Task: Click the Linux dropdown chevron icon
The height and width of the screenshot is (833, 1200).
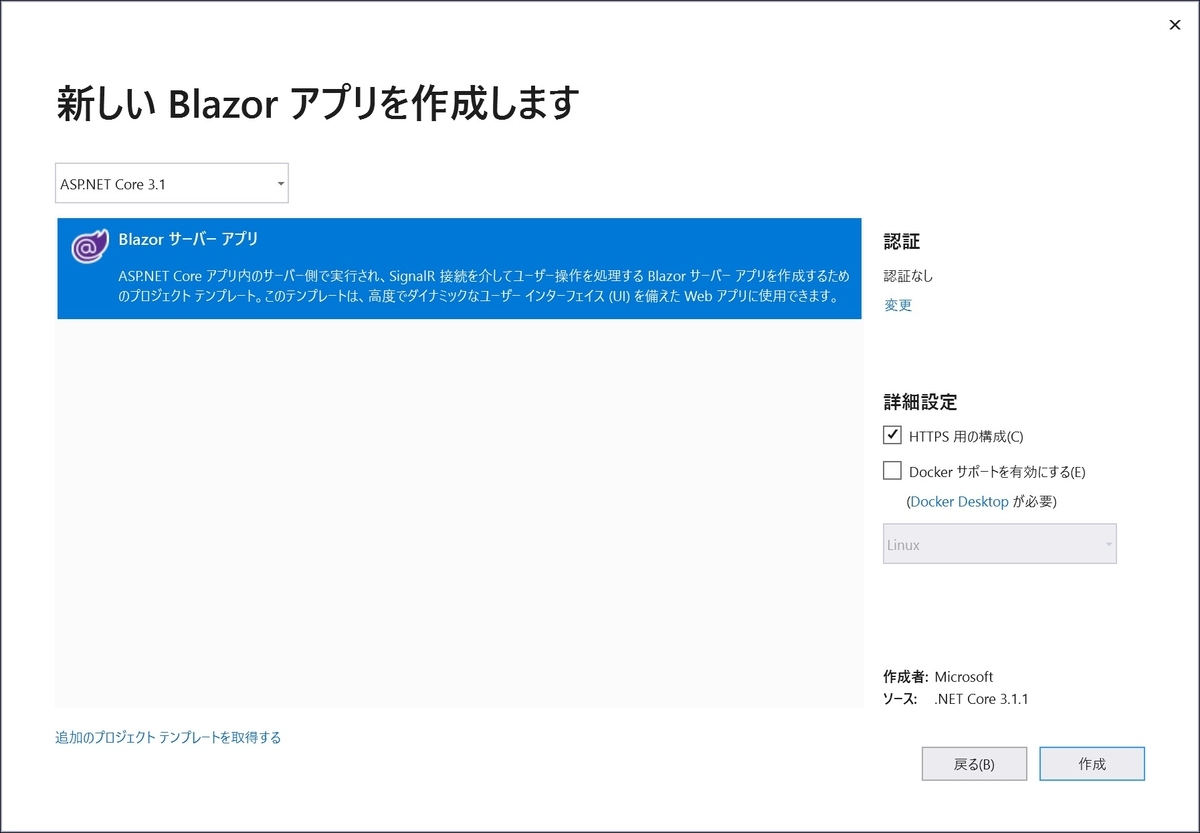Action: [1109, 543]
